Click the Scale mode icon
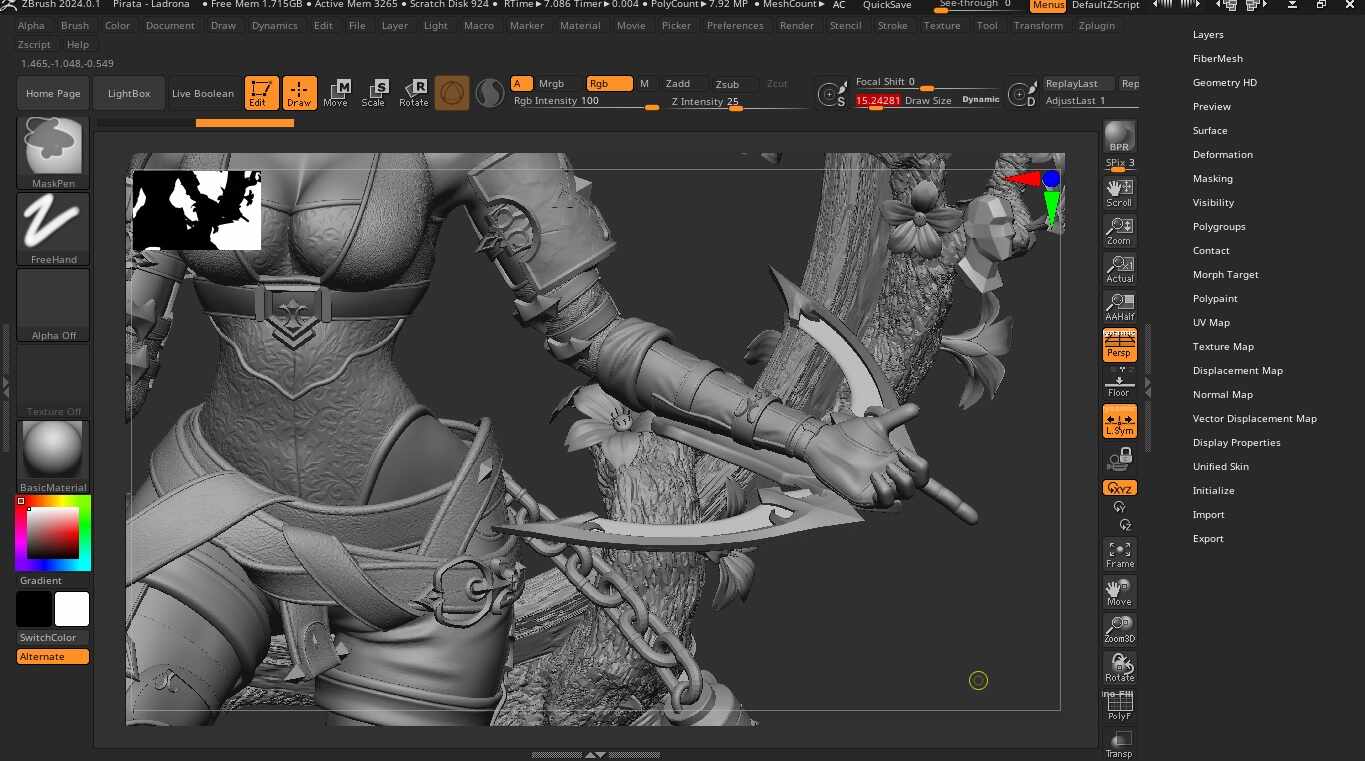 coord(373,93)
